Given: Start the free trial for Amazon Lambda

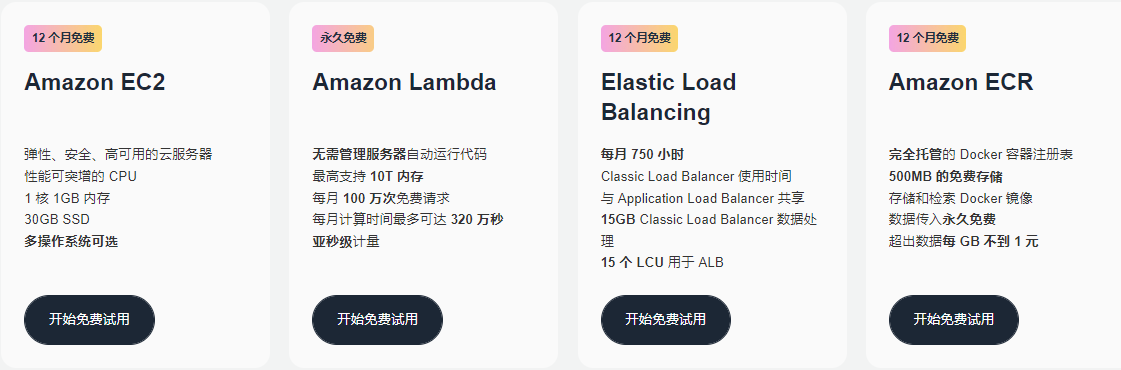Looking at the screenshot, I should pos(377,319).
